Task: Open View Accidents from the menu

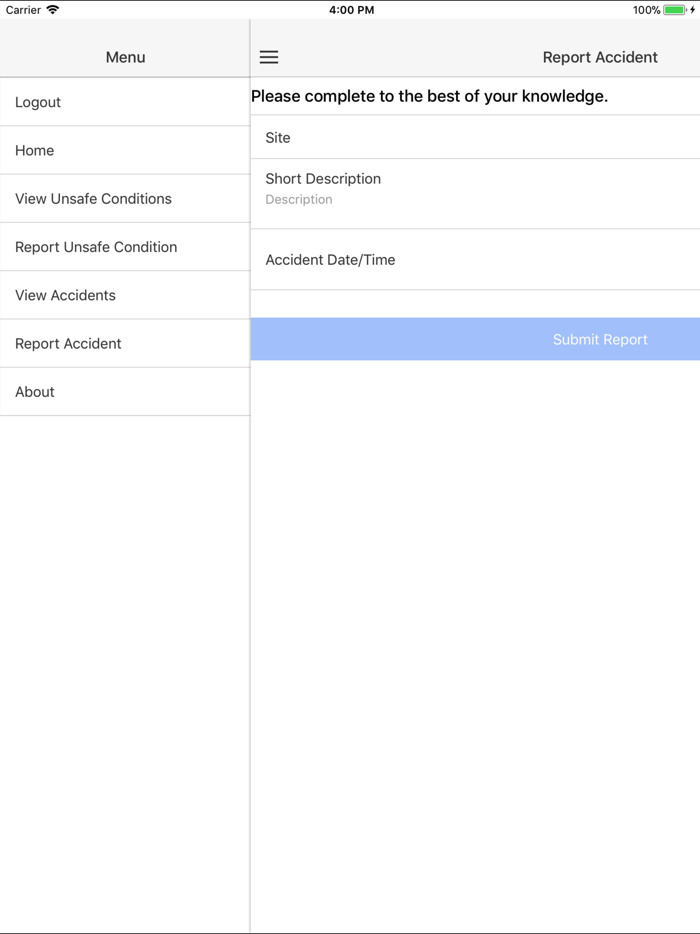Action: 64,295
